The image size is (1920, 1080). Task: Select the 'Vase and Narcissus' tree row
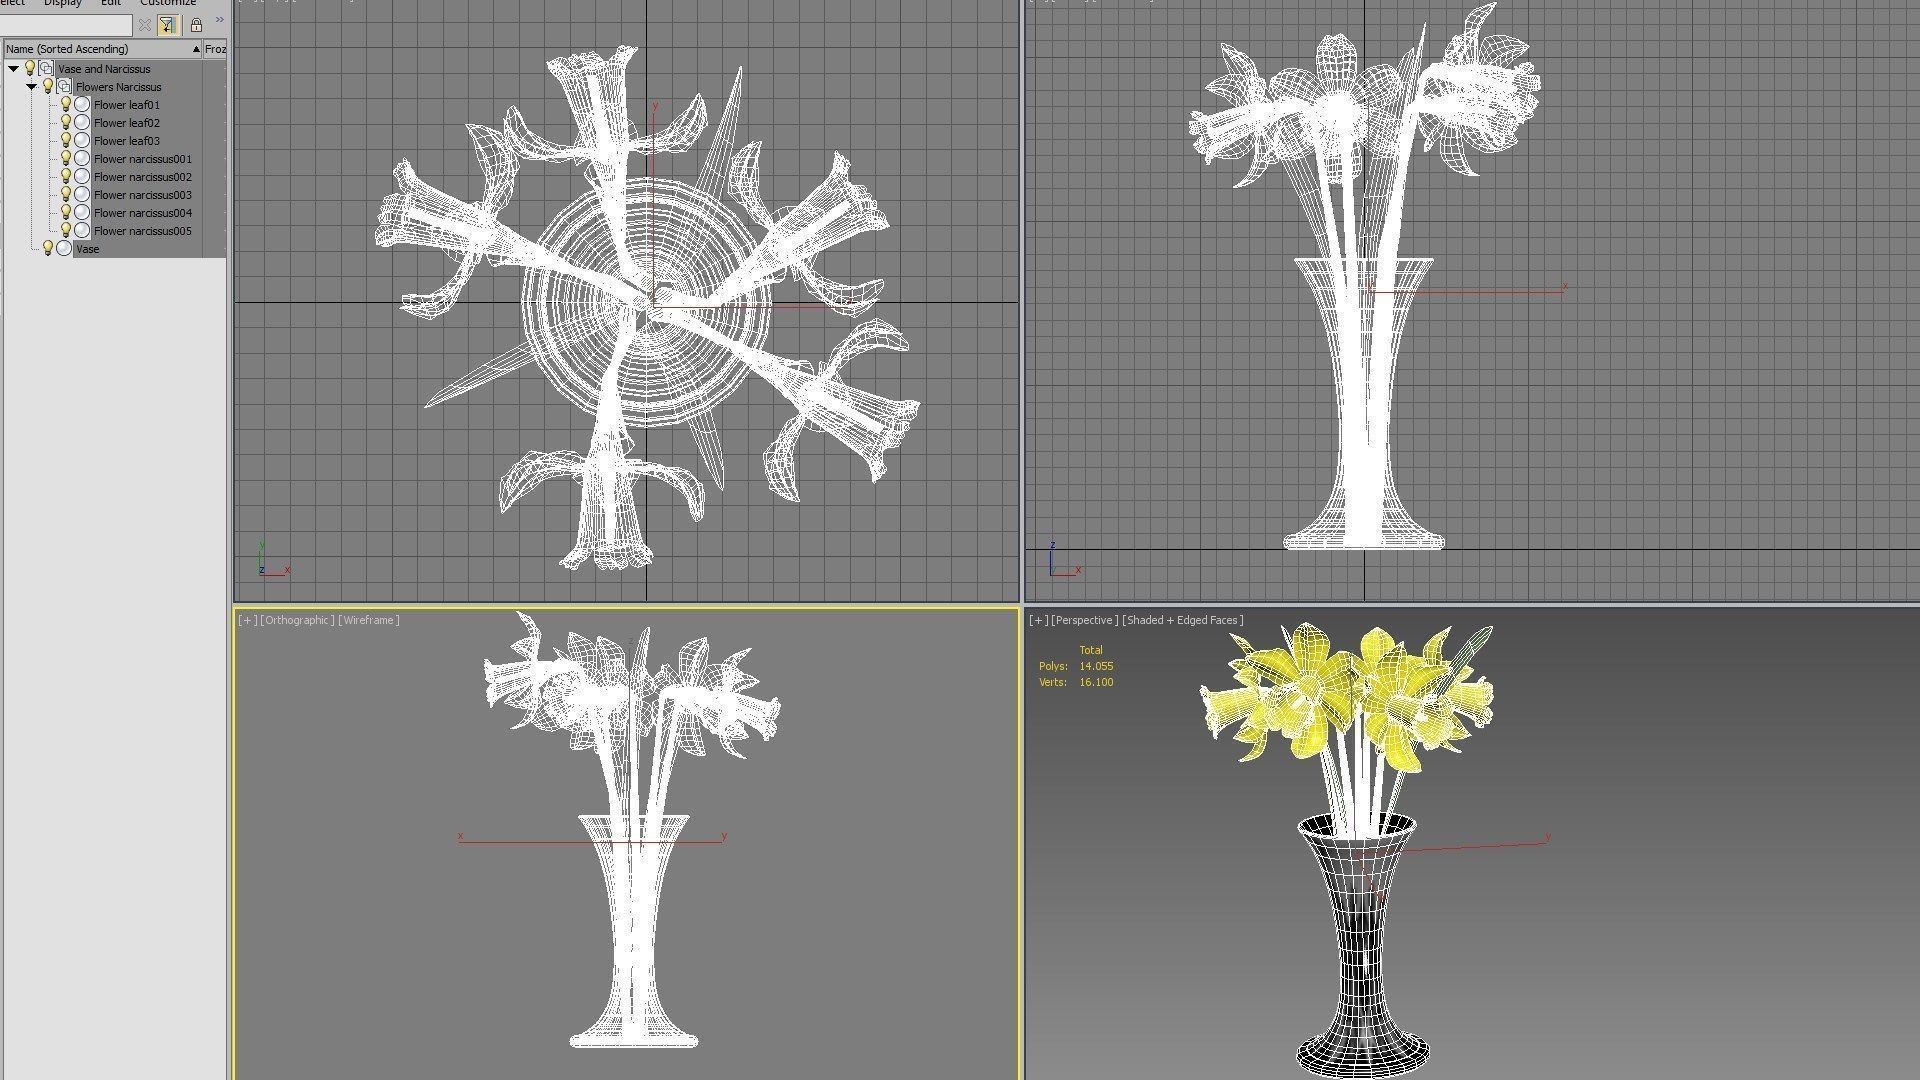(x=104, y=69)
